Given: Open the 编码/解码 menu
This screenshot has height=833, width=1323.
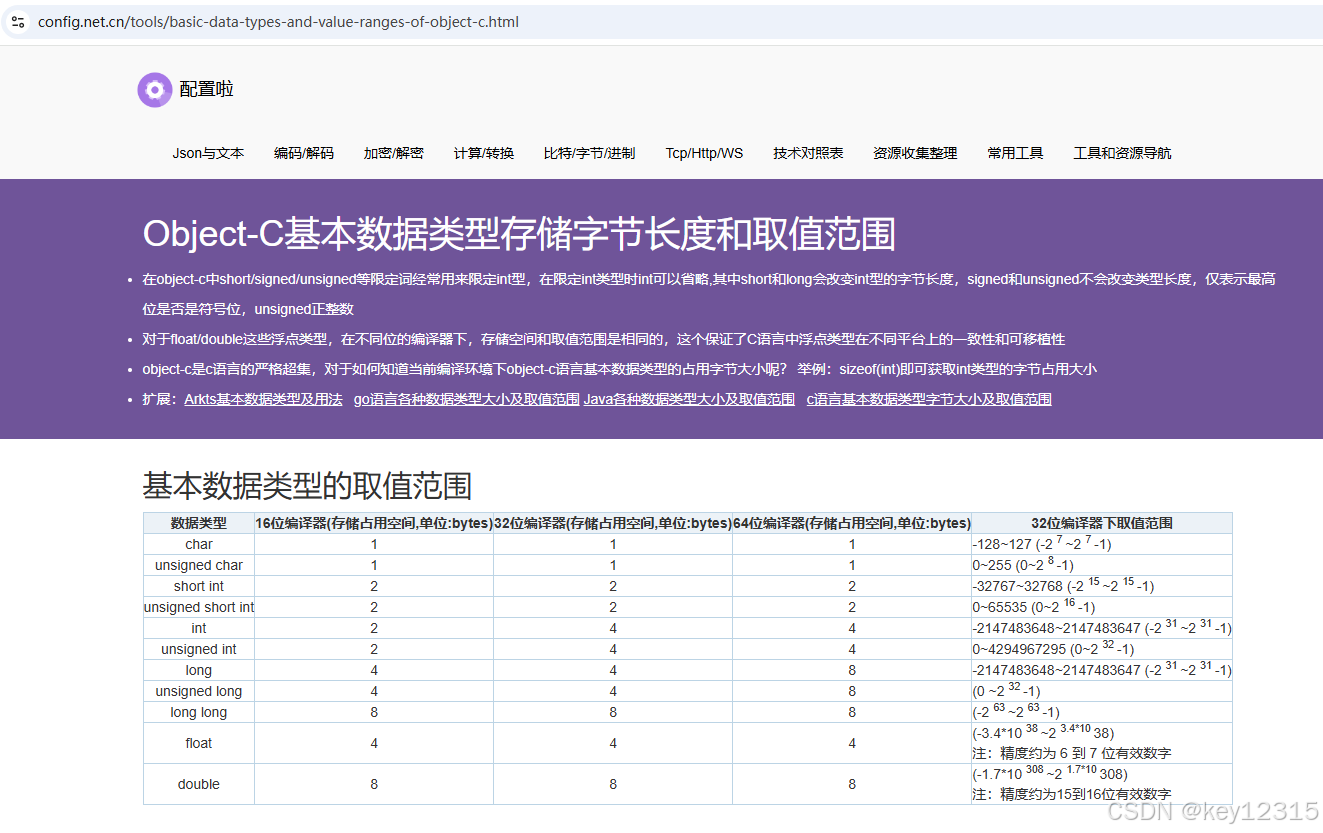Looking at the screenshot, I should tap(304, 153).
